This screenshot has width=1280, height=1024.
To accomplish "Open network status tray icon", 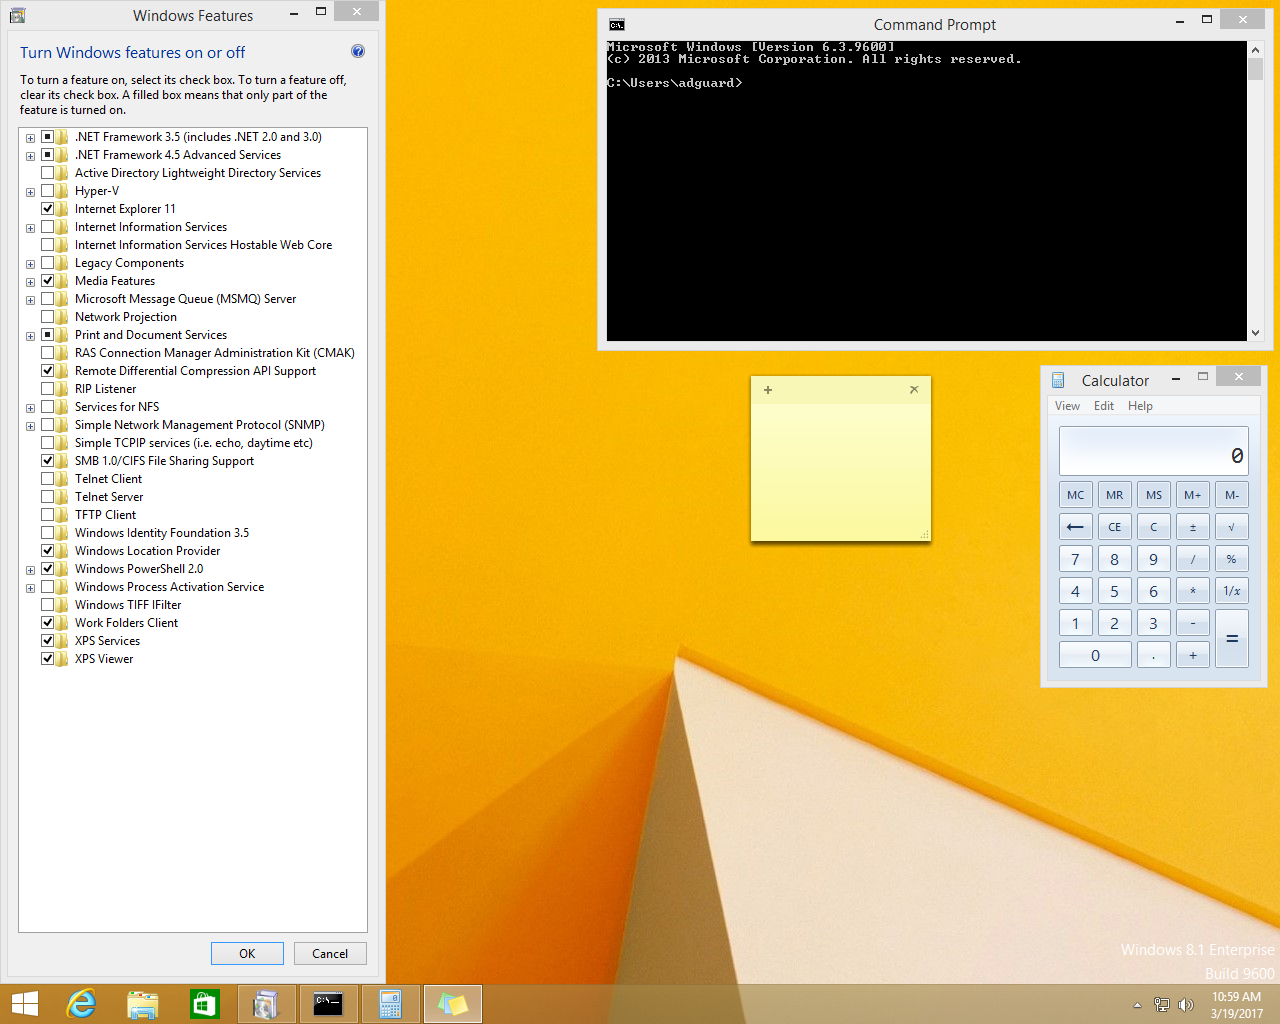I will [x=1161, y=1005].
